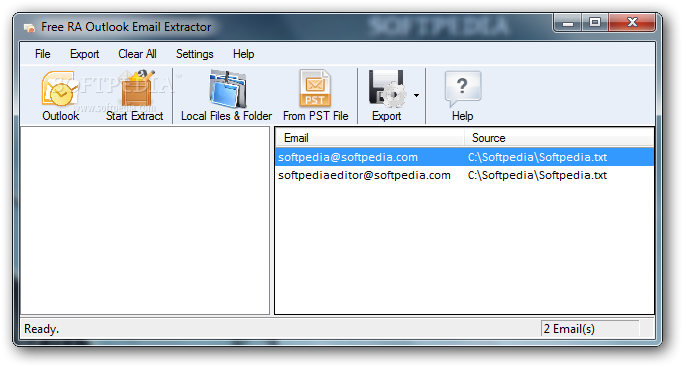
Task: Open the Export menu
Action: tap(85, 54)
